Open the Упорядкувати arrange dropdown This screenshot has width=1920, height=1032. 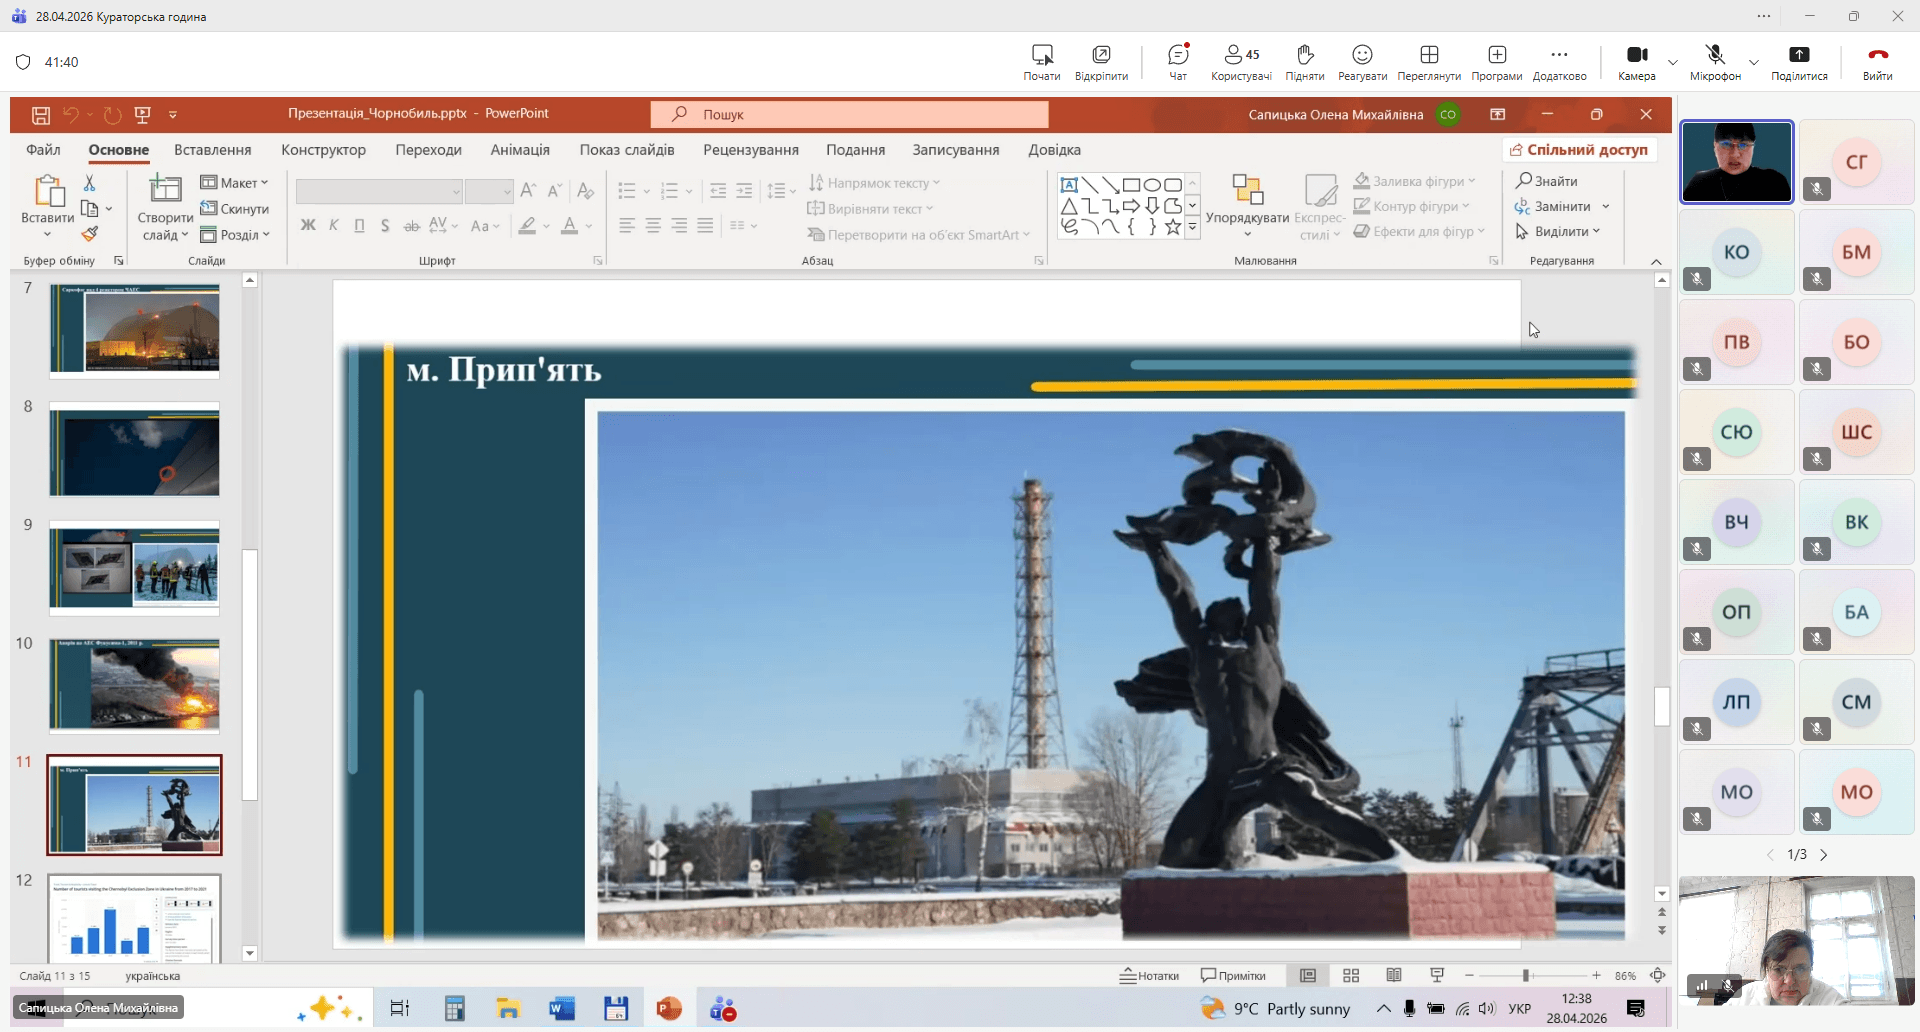coord(1247,208)
